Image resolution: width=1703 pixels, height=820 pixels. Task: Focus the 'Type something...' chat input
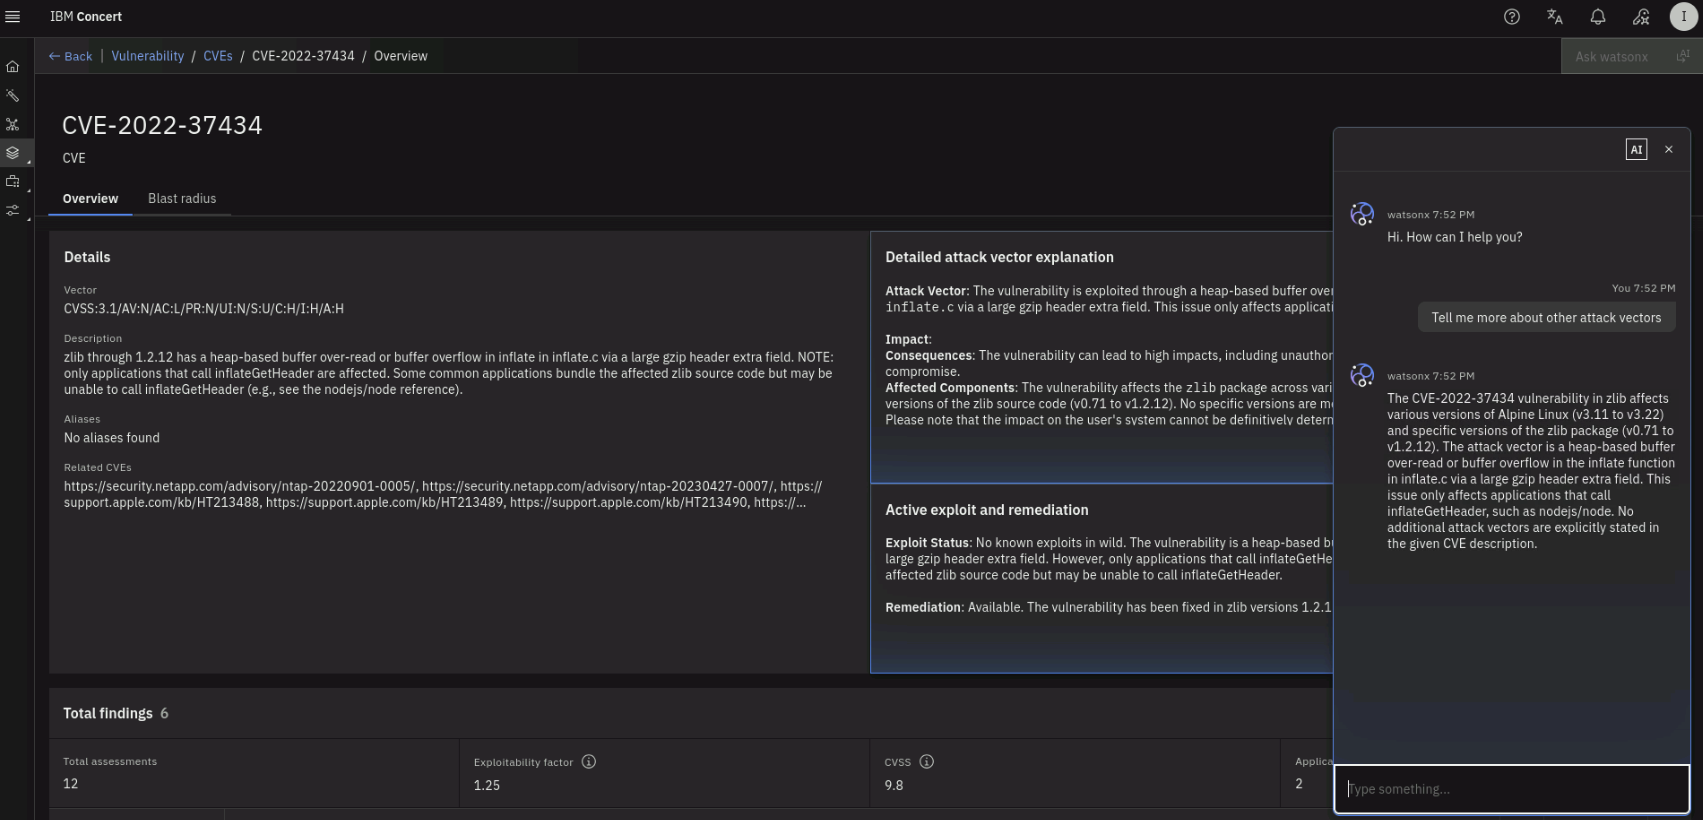(1510, 789)
